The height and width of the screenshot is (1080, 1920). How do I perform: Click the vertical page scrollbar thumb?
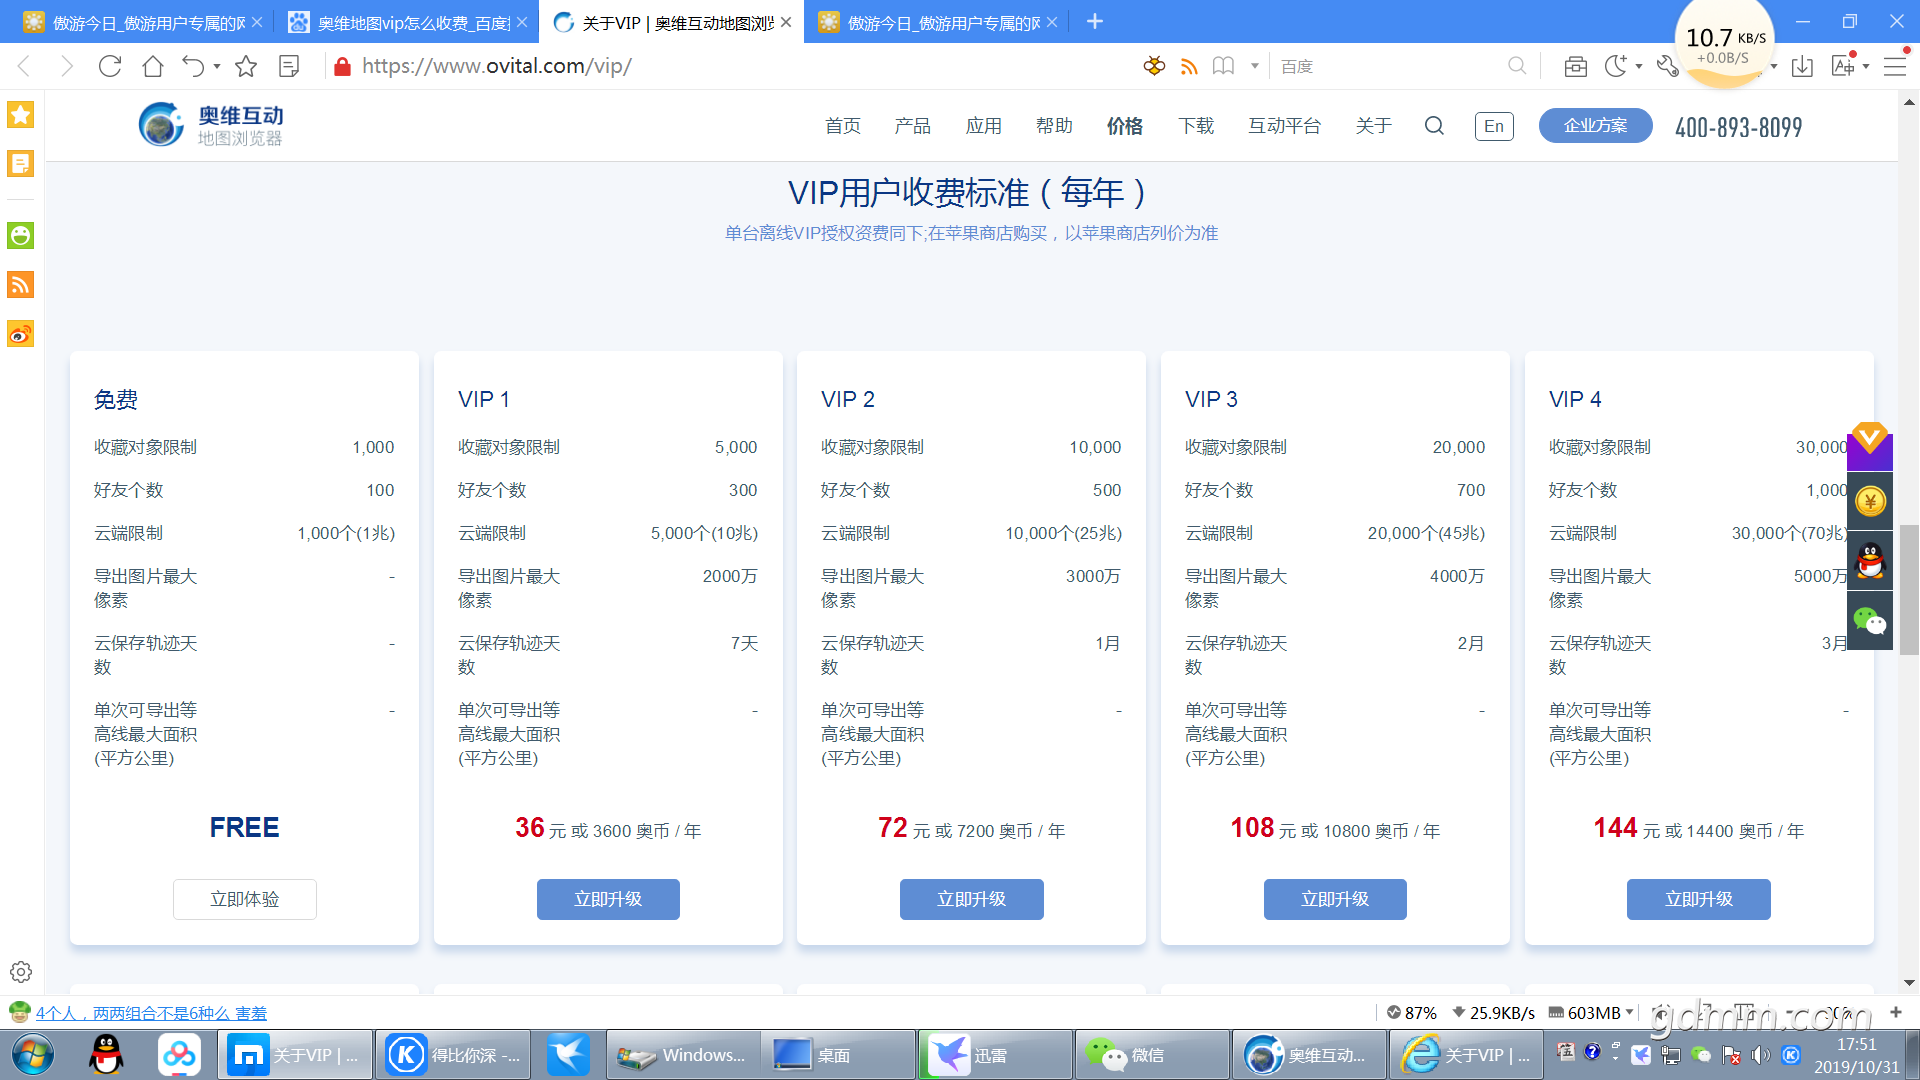1909,589
